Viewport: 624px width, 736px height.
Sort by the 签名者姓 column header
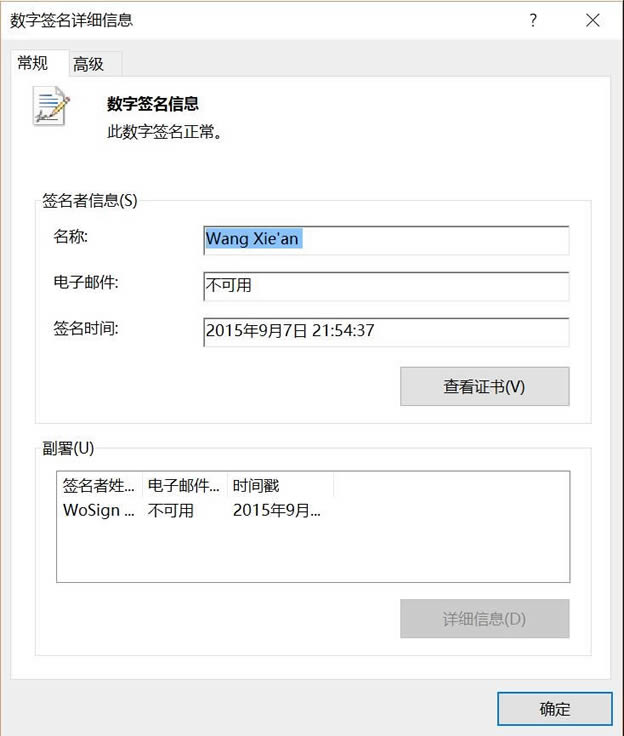coord(99,486)
